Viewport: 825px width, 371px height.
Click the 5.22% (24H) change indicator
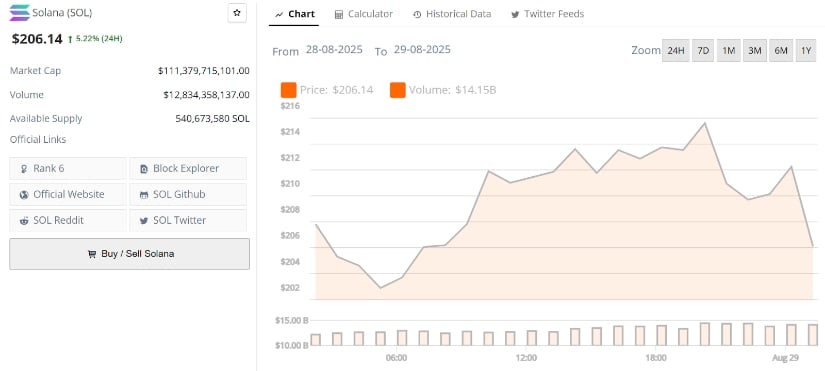click(x=95, y=38)
